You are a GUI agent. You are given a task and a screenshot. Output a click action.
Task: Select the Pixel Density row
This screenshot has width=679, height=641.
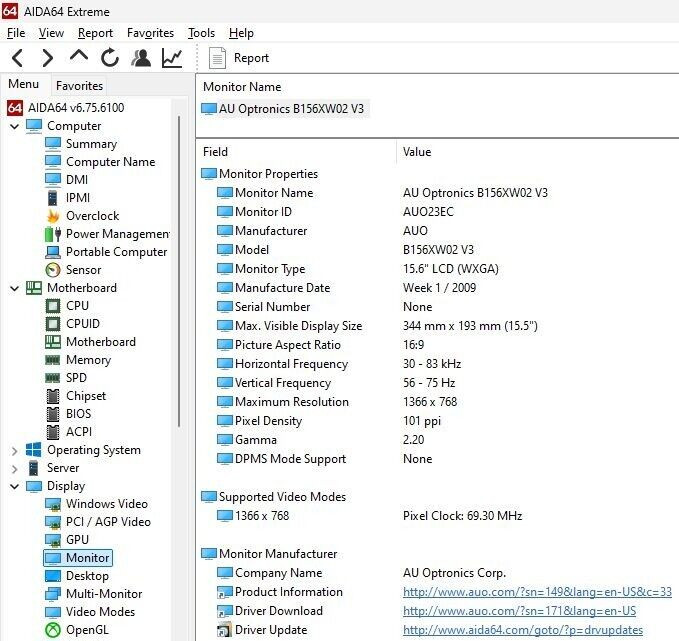click(439, 421)
